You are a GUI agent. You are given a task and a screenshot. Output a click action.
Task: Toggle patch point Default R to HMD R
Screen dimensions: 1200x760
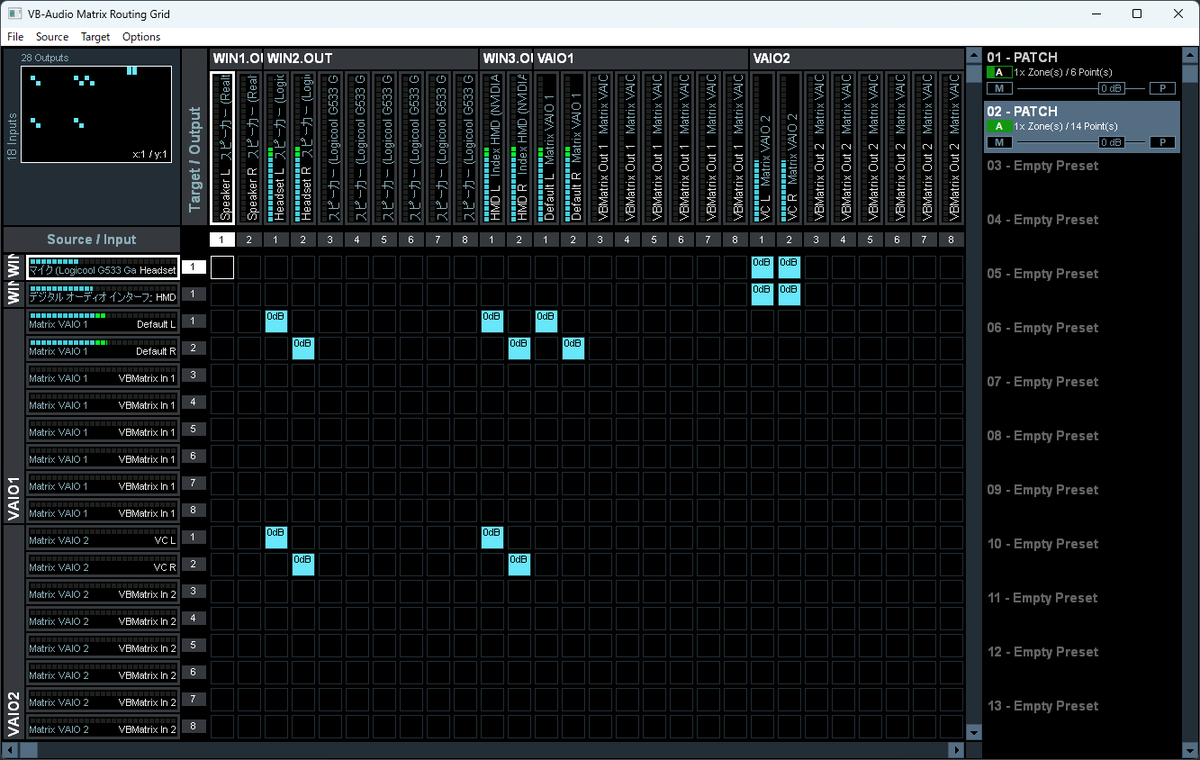[519, 348]
